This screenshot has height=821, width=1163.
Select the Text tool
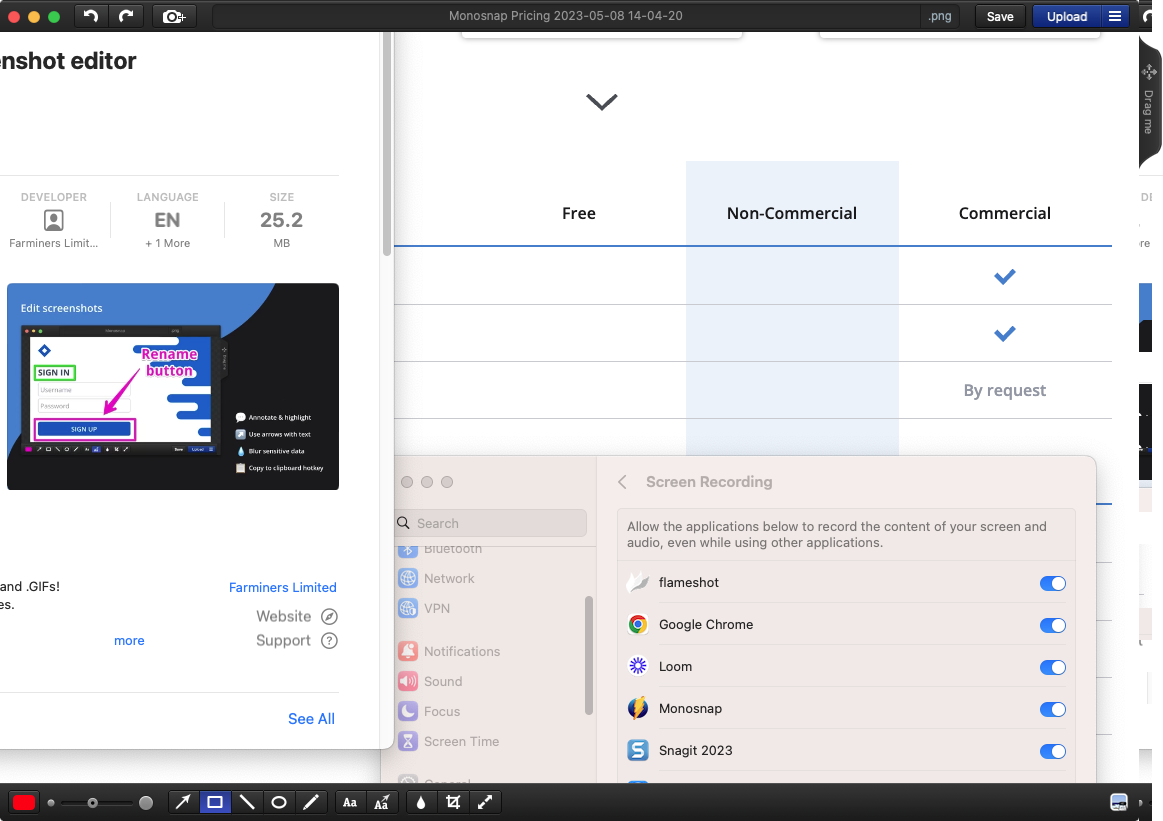point(350,802)
